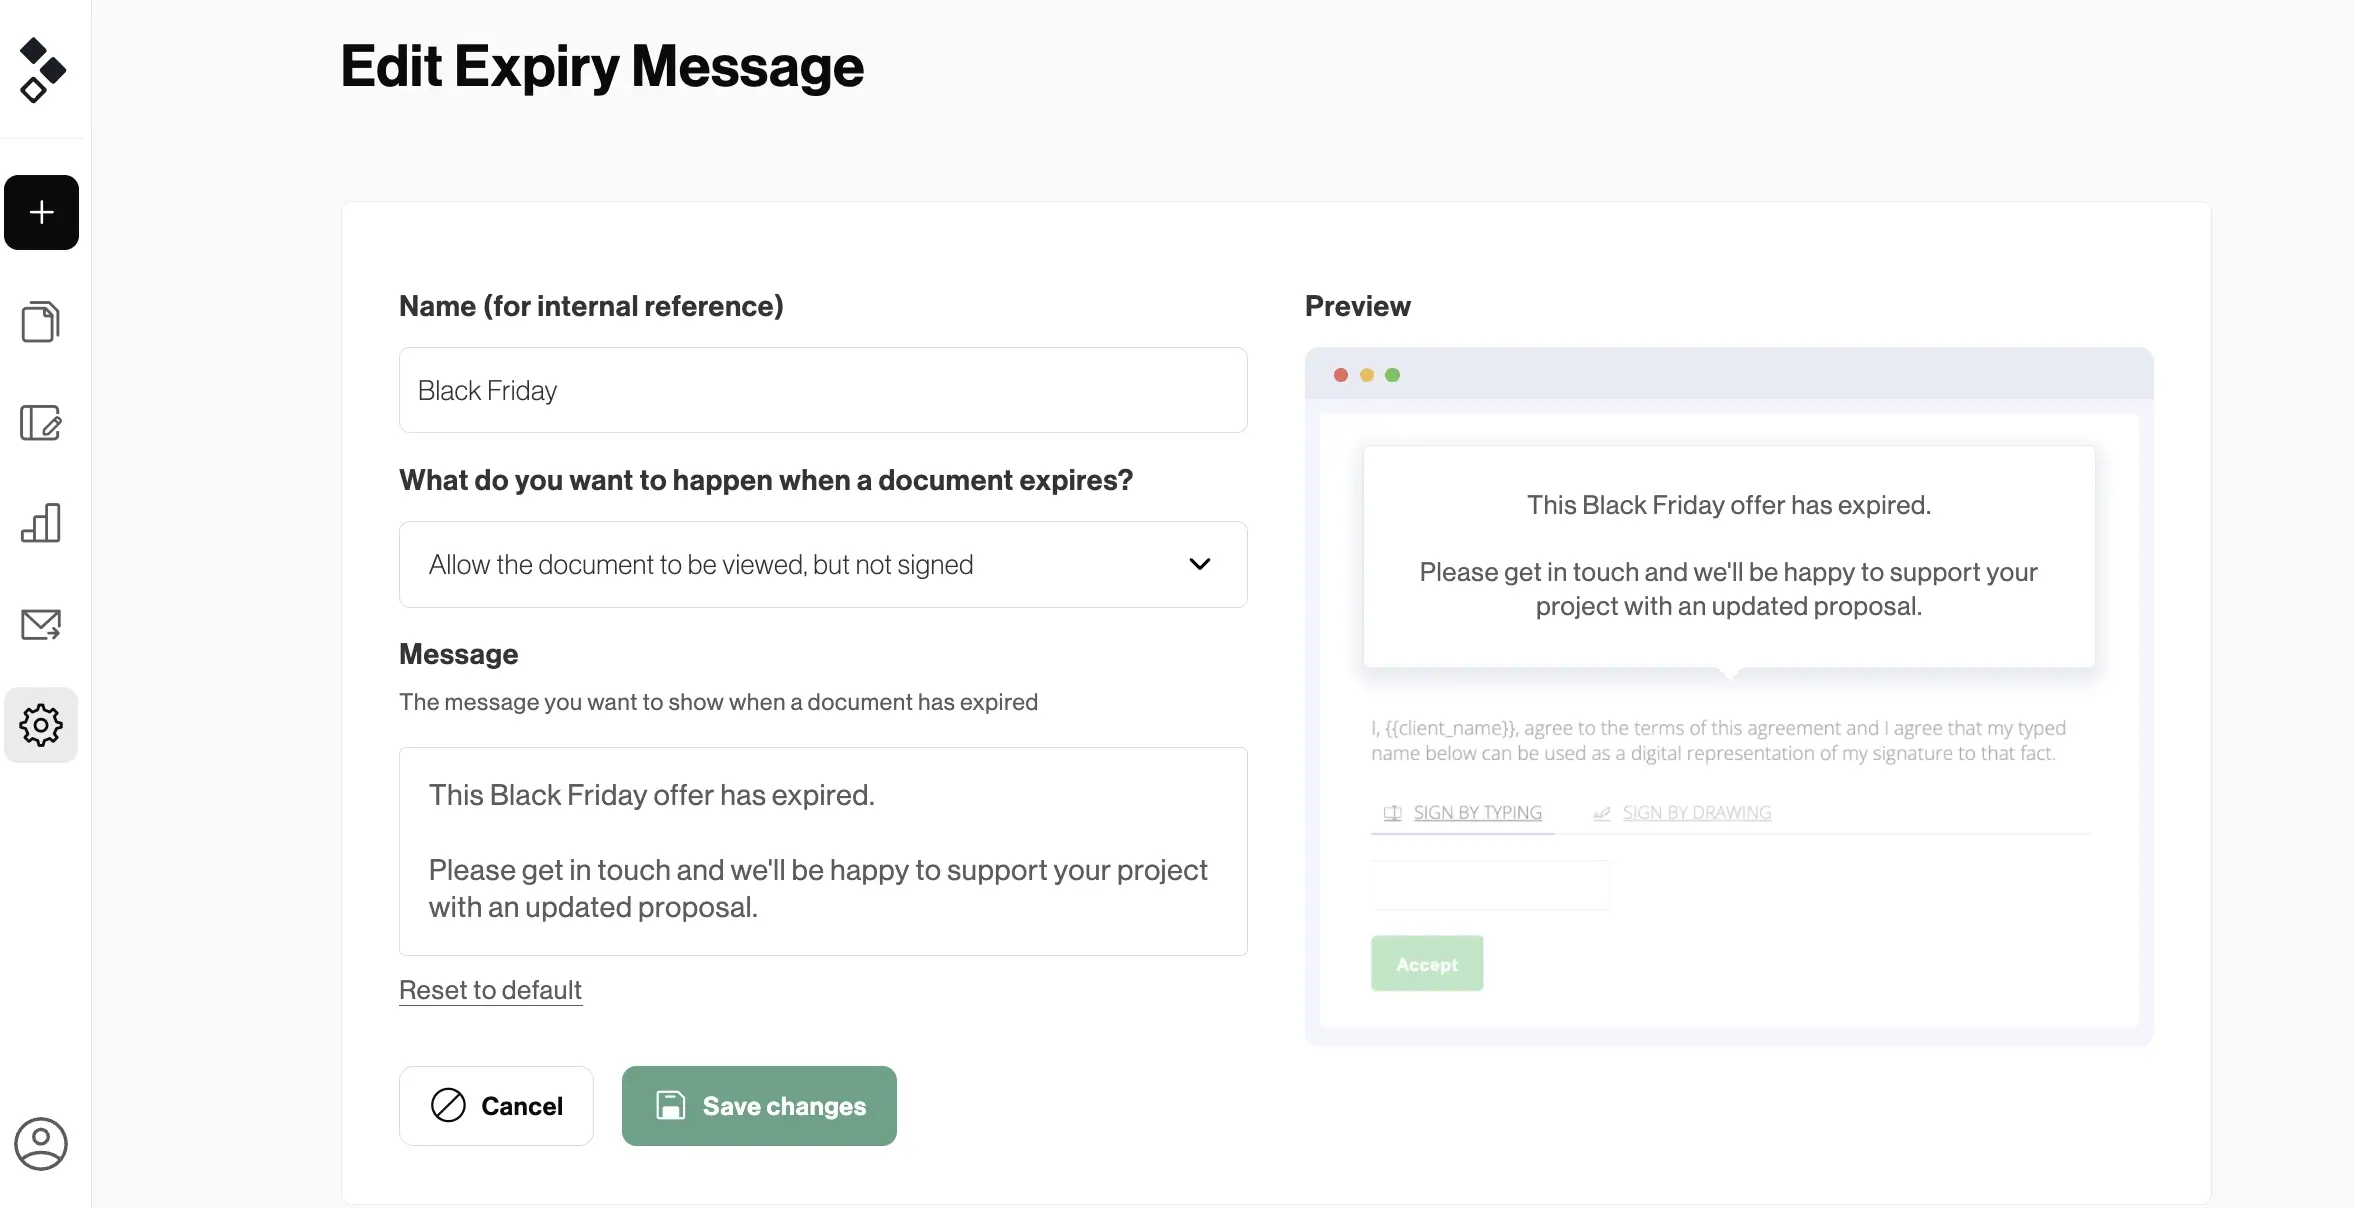The width and height of the screenshot is (2355, 1208).
Task: Open your account via the profile icon
Action: point(40,1144)
